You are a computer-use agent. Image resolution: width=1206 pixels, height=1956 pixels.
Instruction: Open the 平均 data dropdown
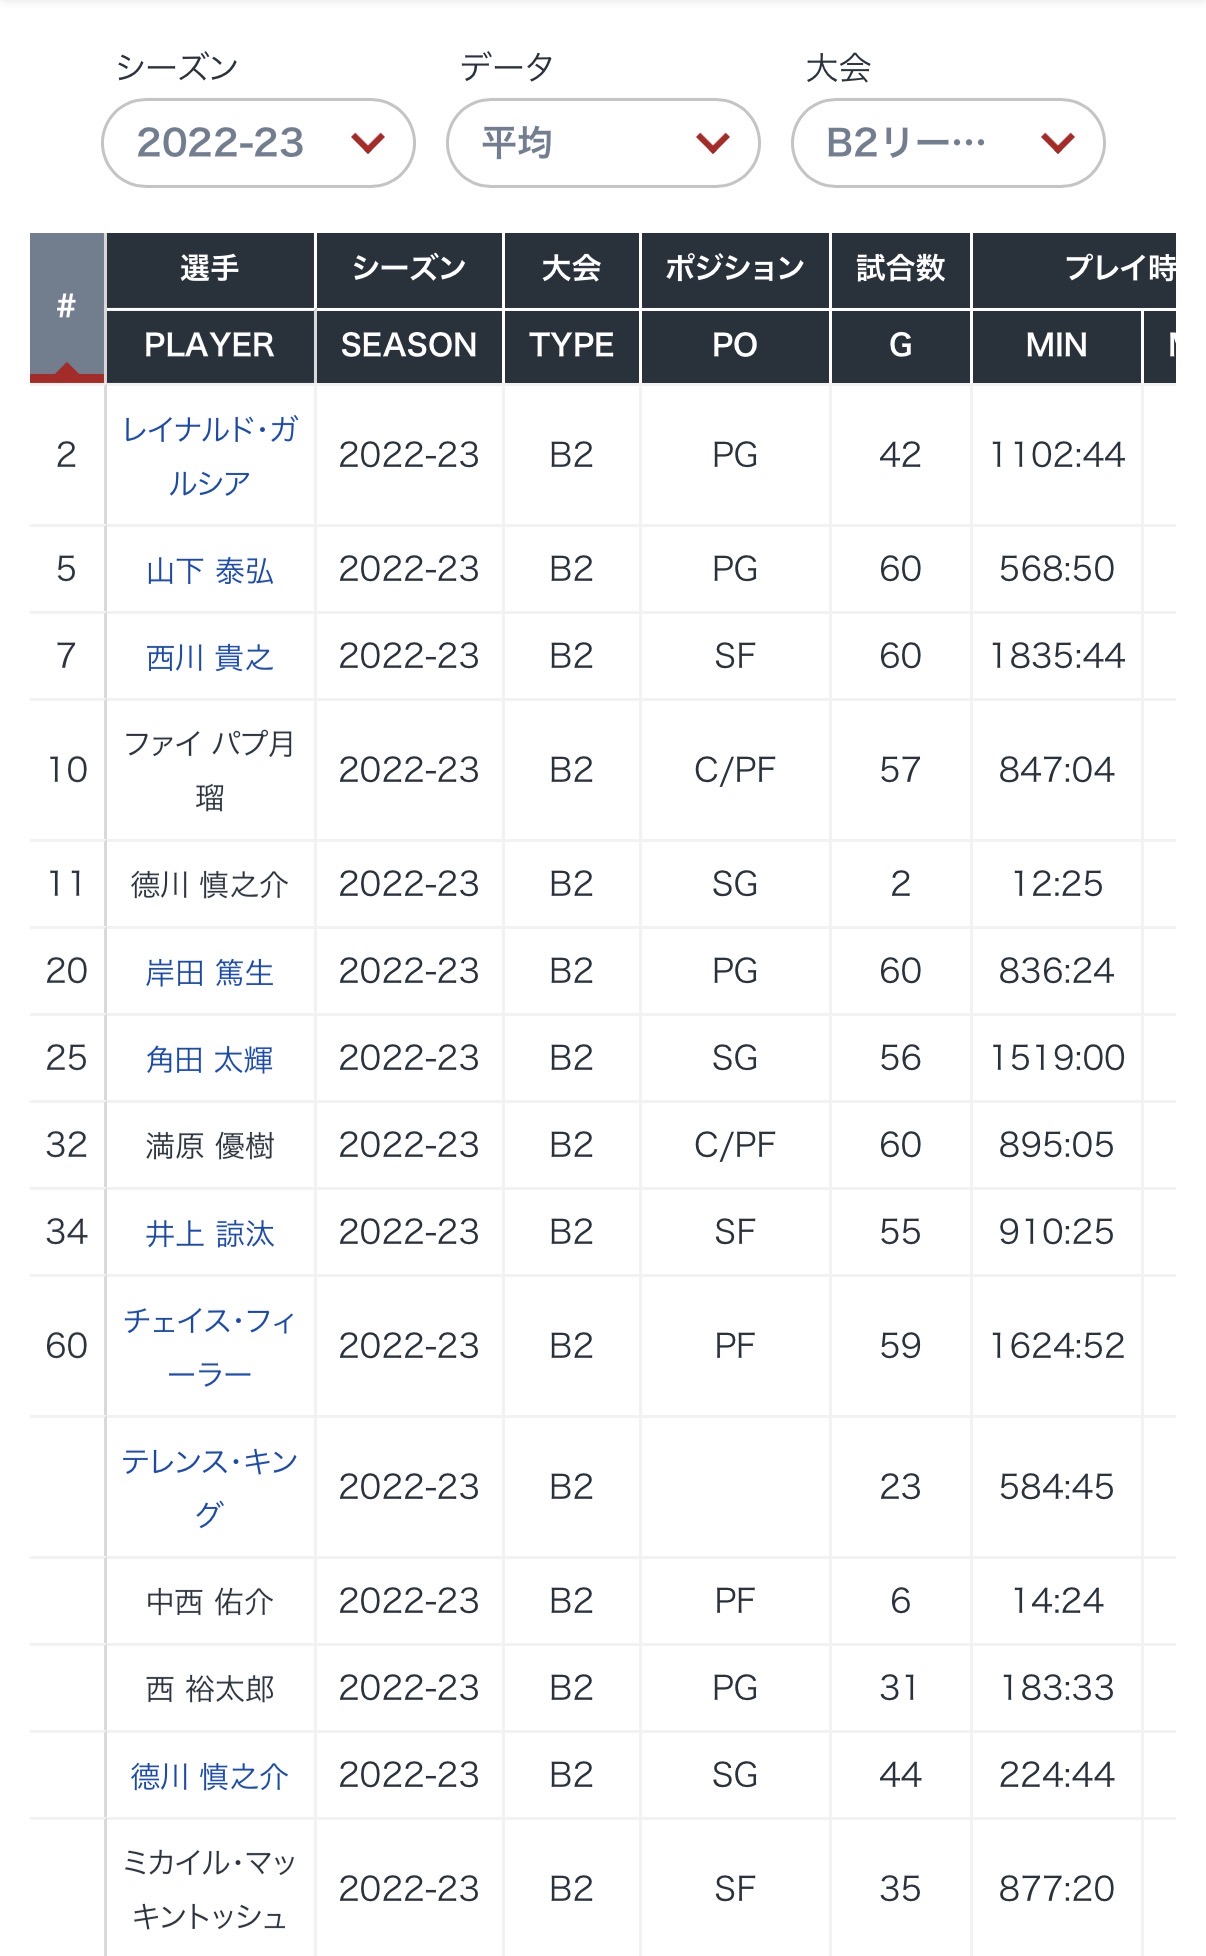pyautogui.click(x=603, y=143)
